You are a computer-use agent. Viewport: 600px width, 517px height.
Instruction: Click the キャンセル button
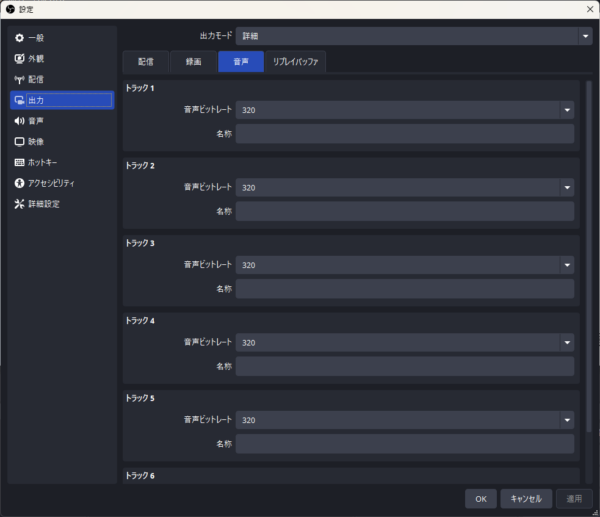pos(526,498)
